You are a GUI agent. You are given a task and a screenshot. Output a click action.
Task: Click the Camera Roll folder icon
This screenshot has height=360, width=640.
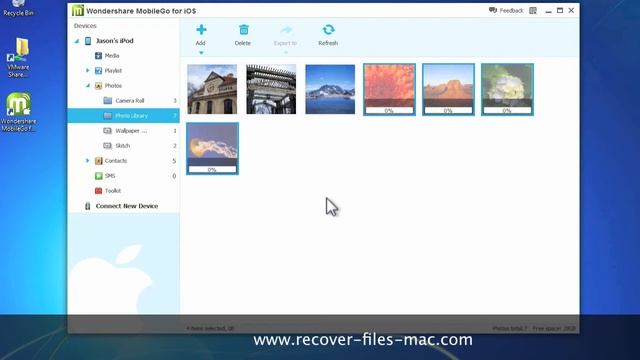coord(108,100)
